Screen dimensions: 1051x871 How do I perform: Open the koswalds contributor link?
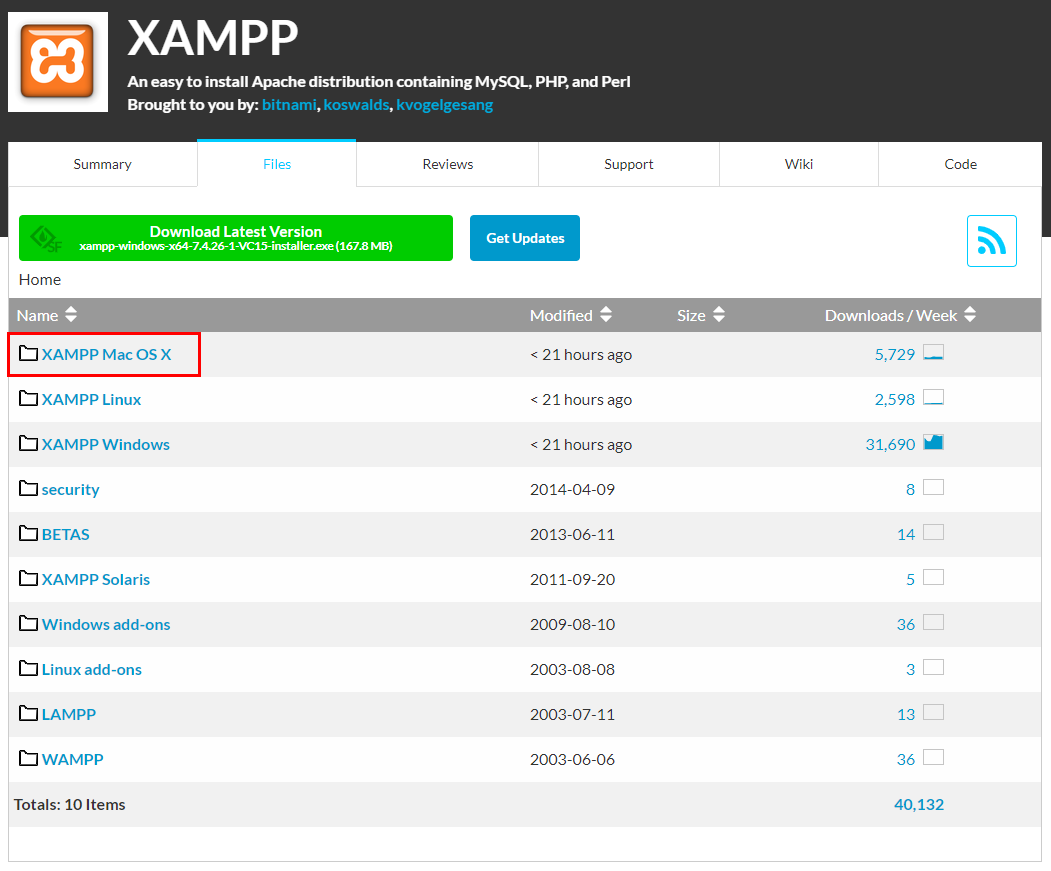click(357, 105)
